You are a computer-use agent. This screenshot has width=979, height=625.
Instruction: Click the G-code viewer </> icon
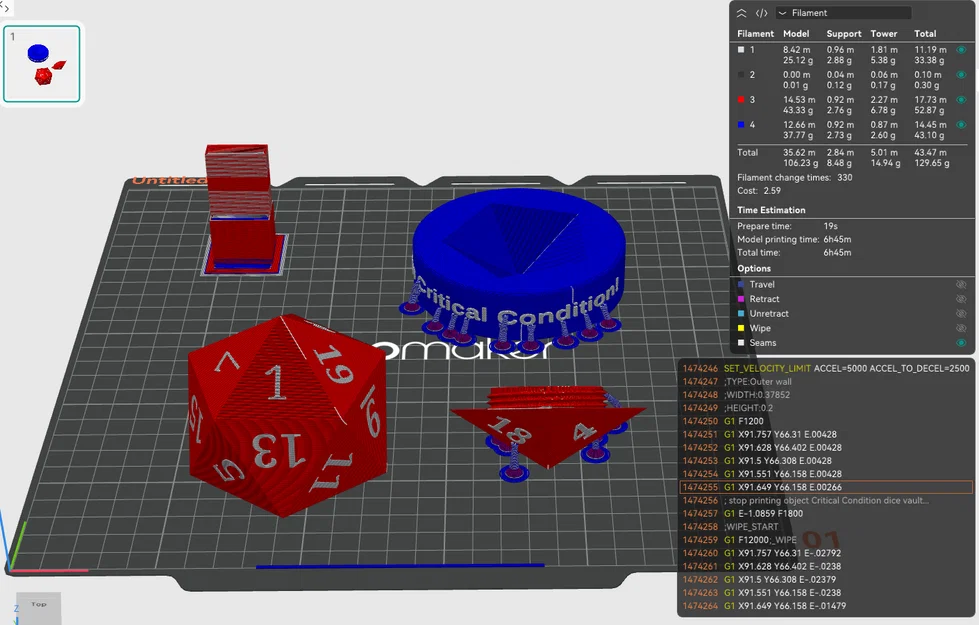click(761, 13)
